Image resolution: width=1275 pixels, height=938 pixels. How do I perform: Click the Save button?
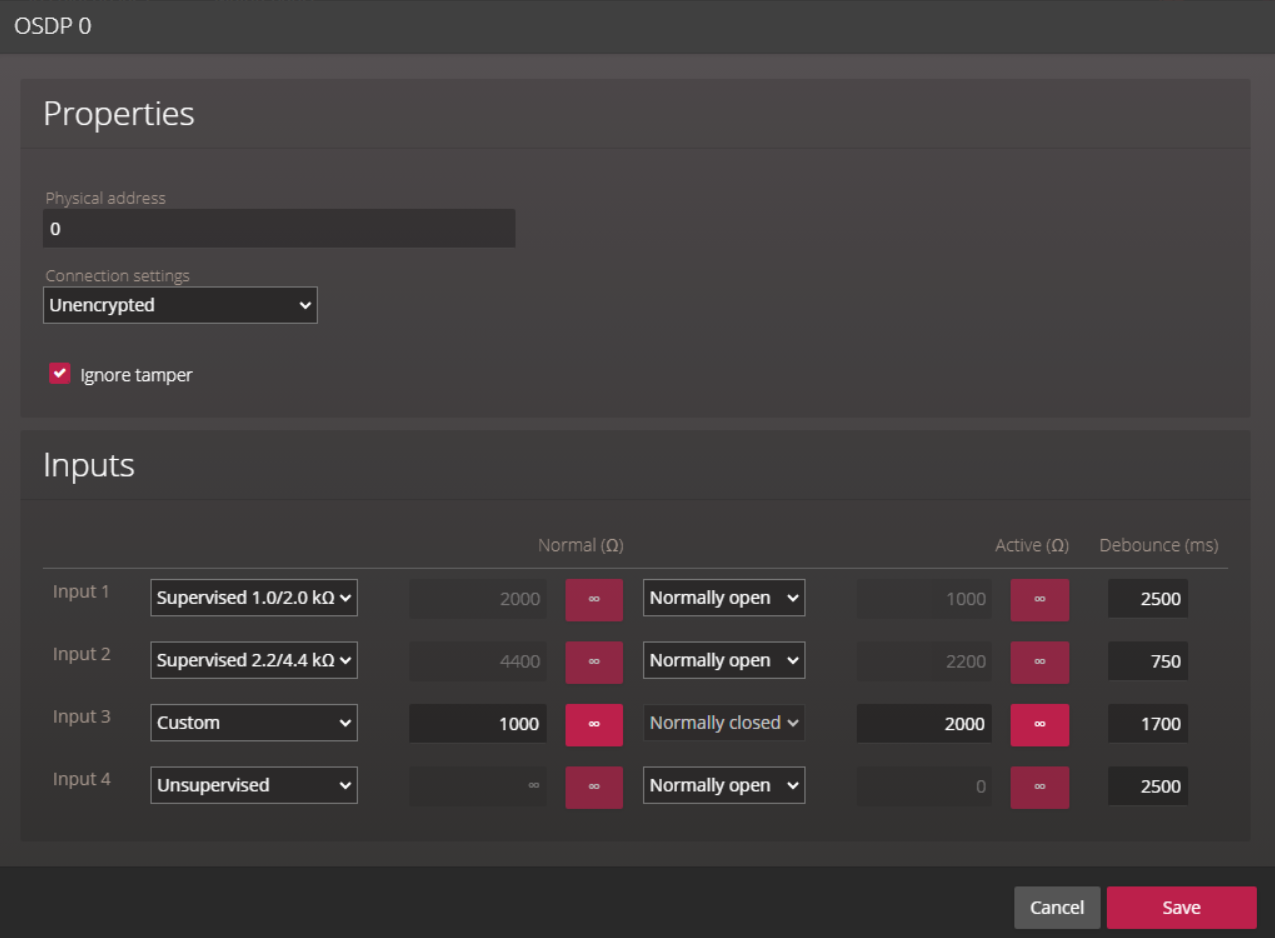tap(1181, 907)
